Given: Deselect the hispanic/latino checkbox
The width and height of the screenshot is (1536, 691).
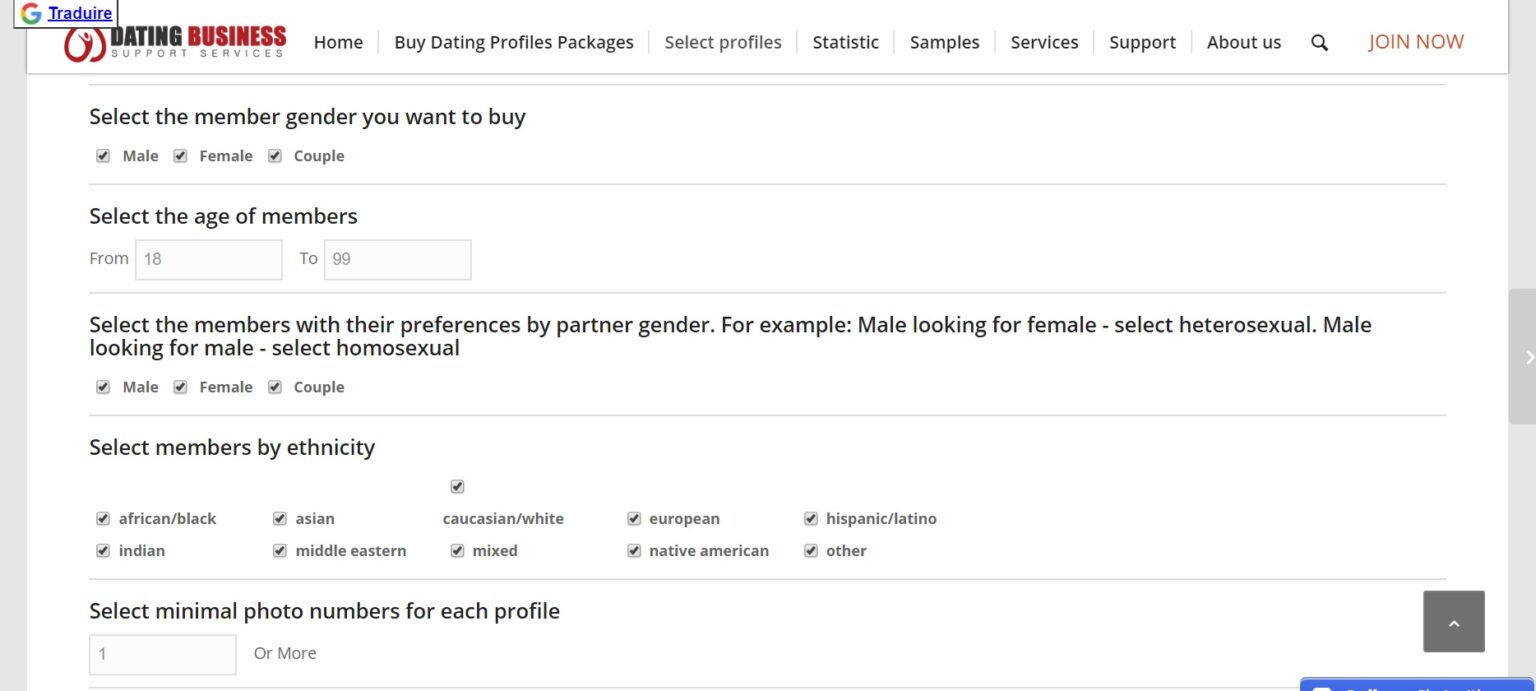Looking at the screenshot, I should pos(811,518).
